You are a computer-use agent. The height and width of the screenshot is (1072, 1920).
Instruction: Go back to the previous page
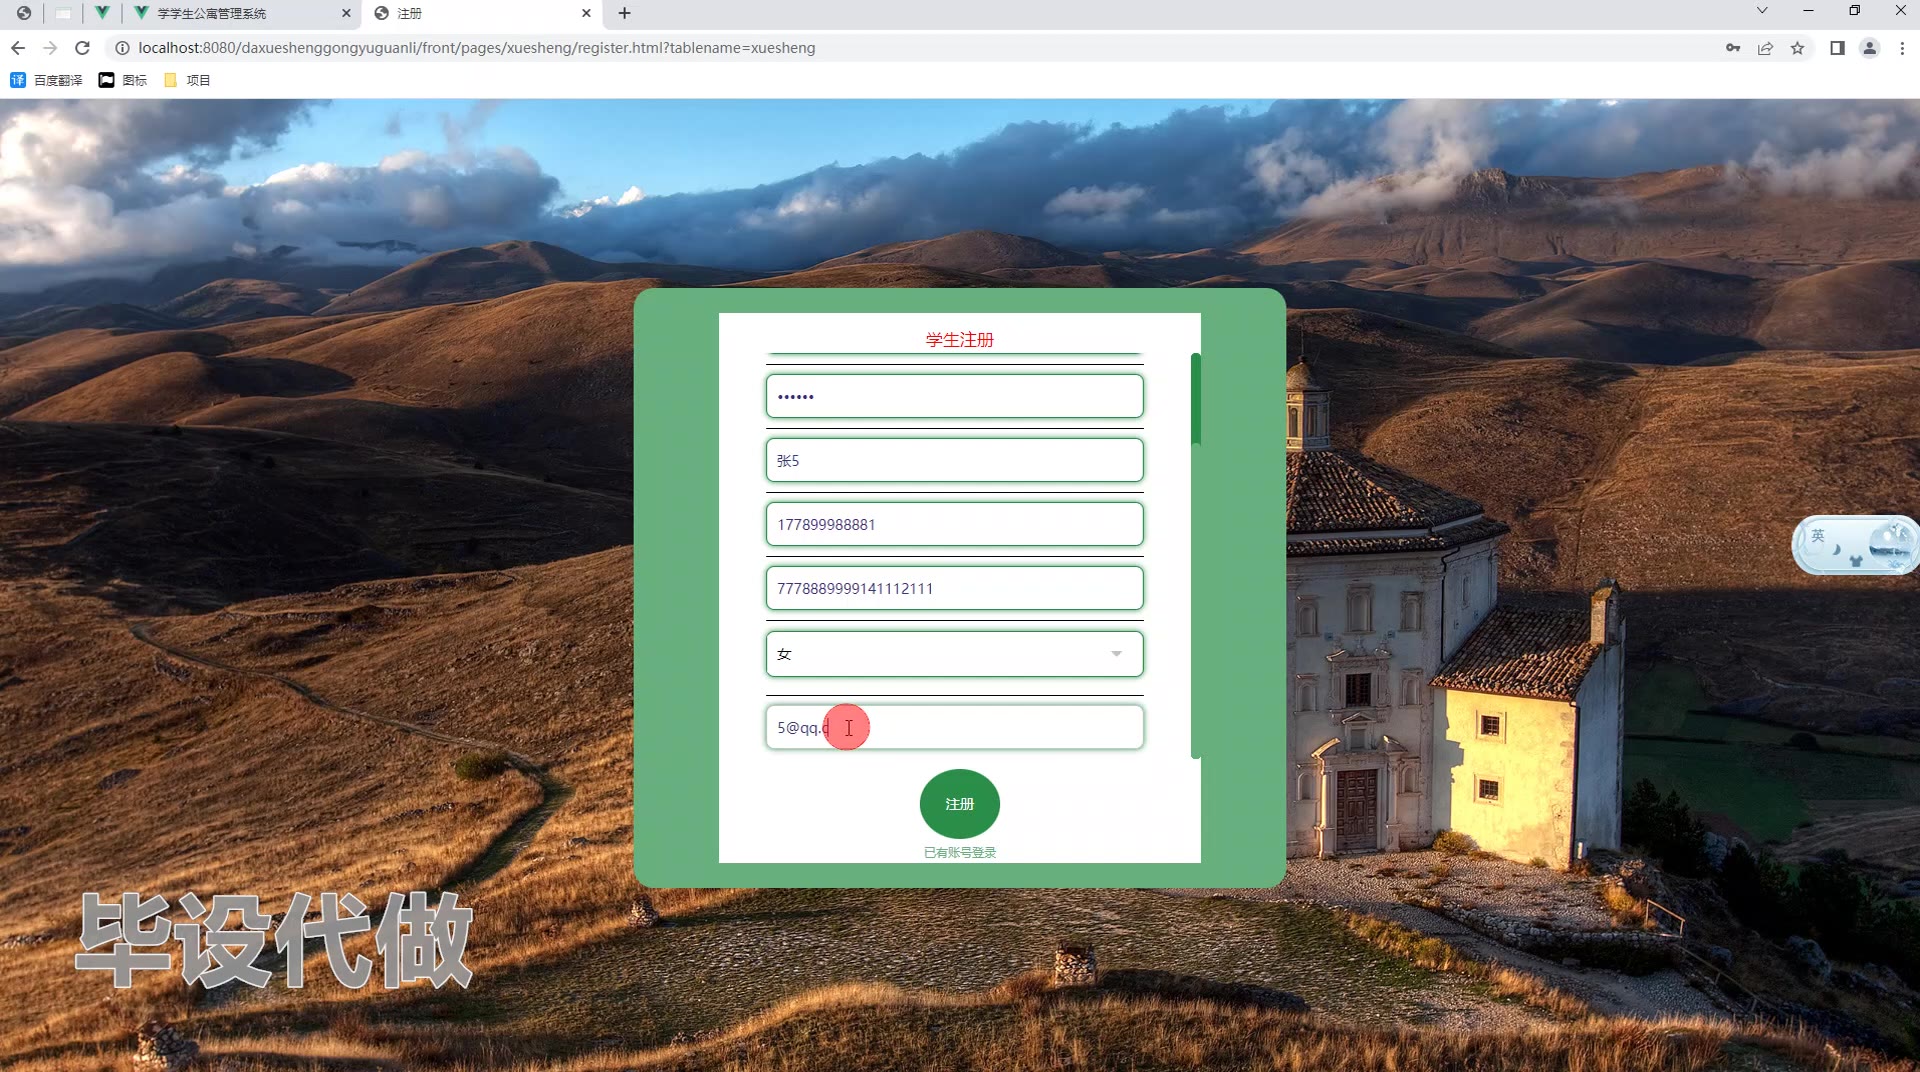(x=18, y=48)
